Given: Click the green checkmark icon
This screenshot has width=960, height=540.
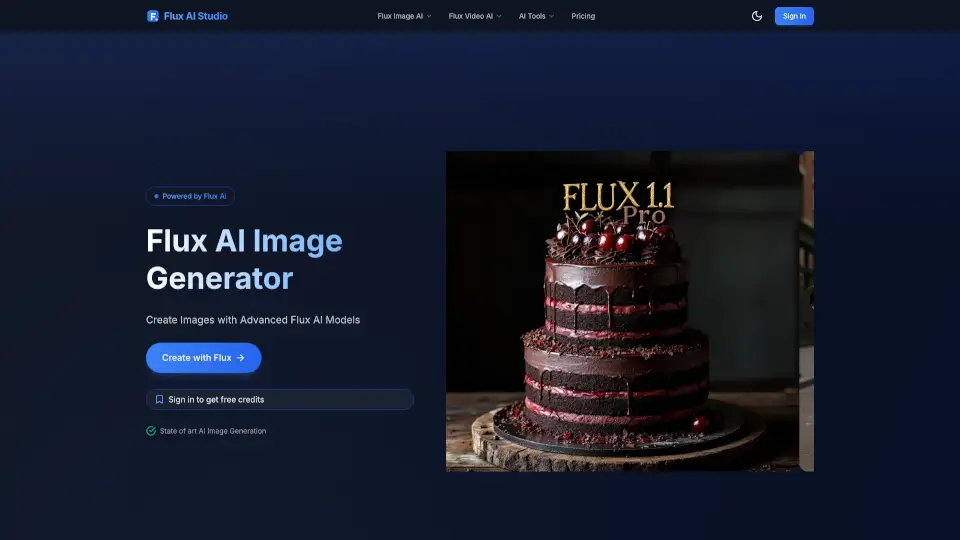Looking at the screenshot, I should click(151, 431).
